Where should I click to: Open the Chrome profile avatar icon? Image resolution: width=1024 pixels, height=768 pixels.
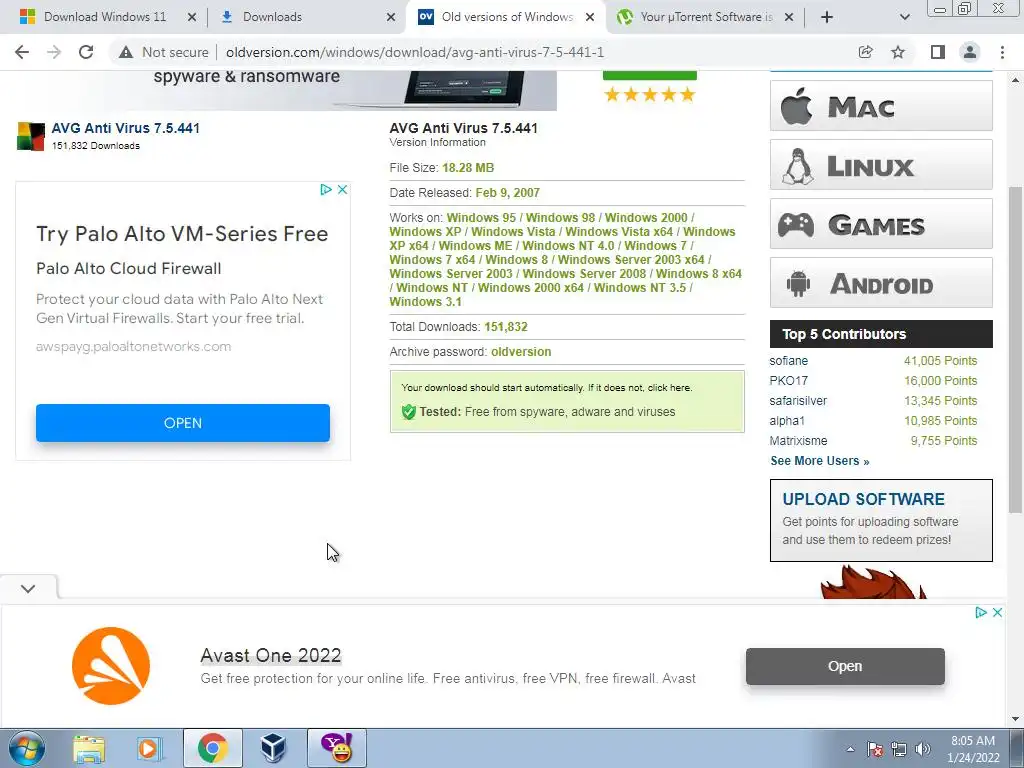(x=970, y=52)
